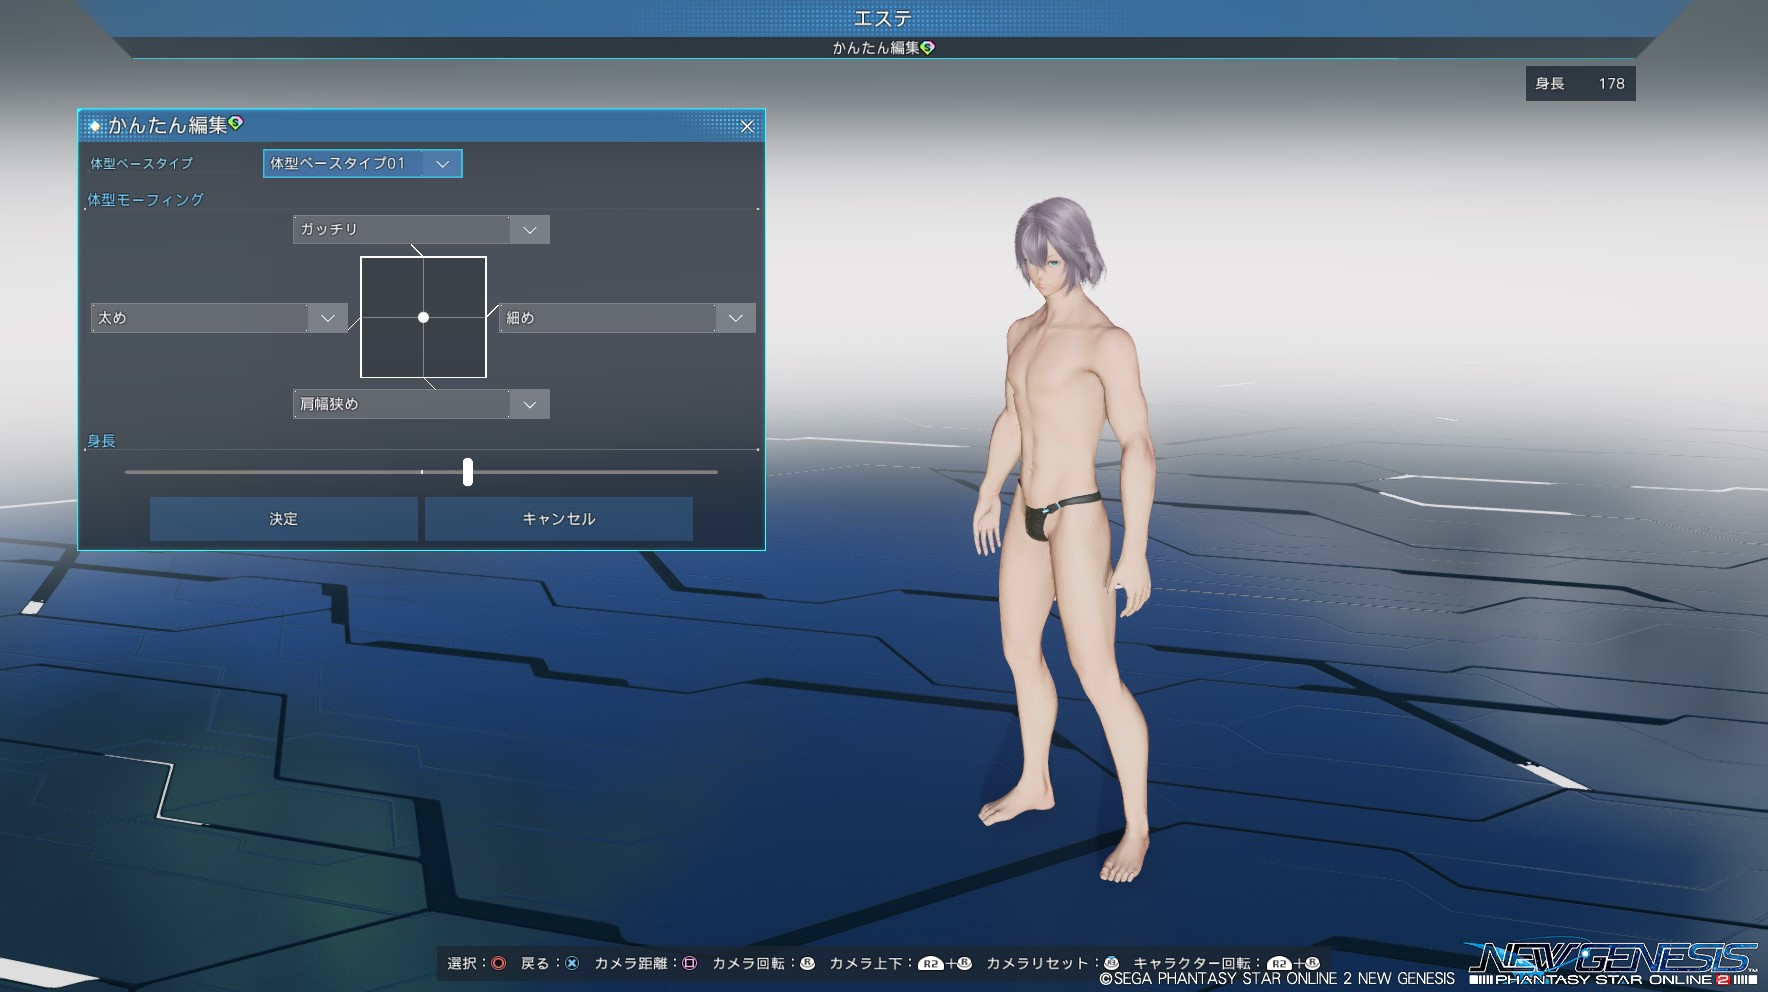Click the red circle select button icon
This screenshot has height=992, width=1768.
(498, 963)
